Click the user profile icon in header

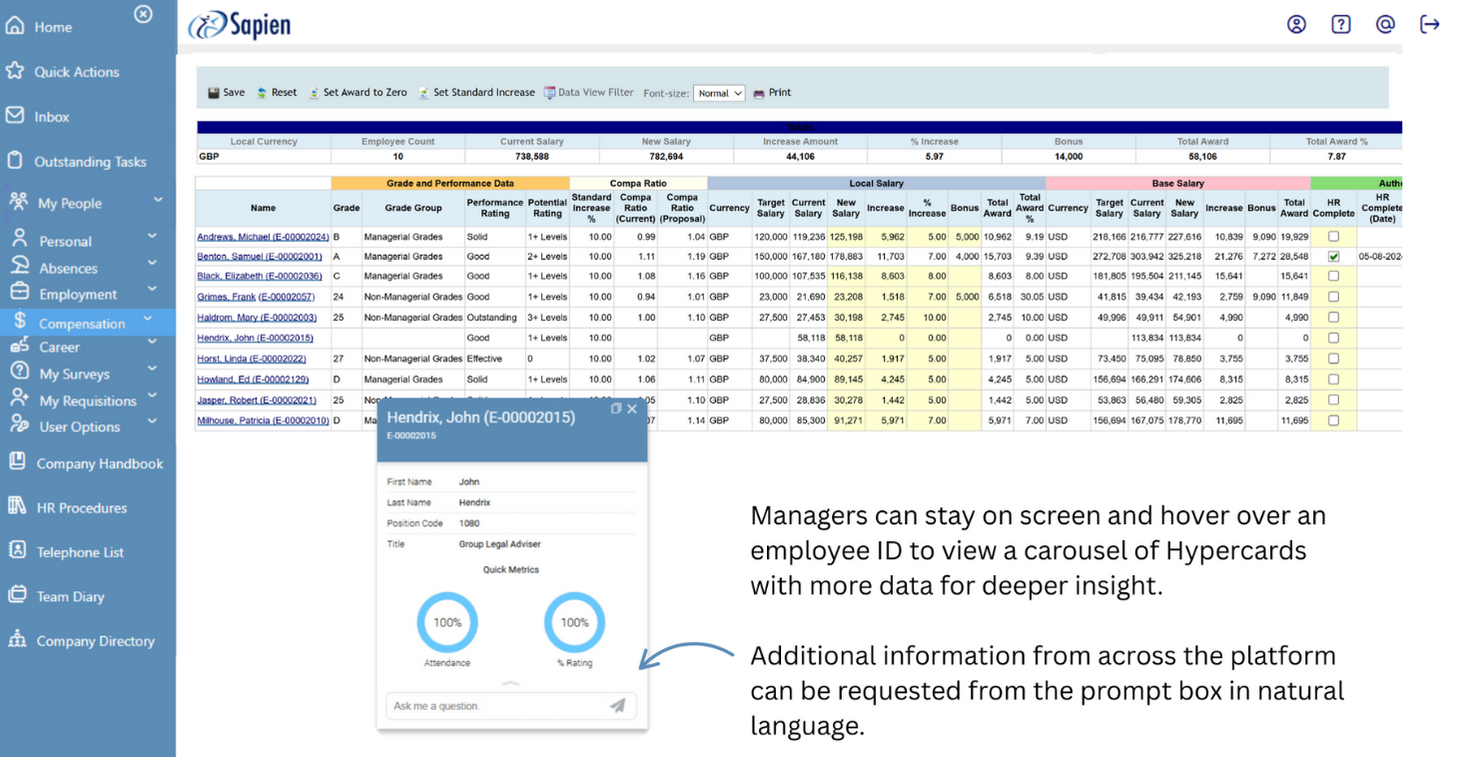point(1296,24)
